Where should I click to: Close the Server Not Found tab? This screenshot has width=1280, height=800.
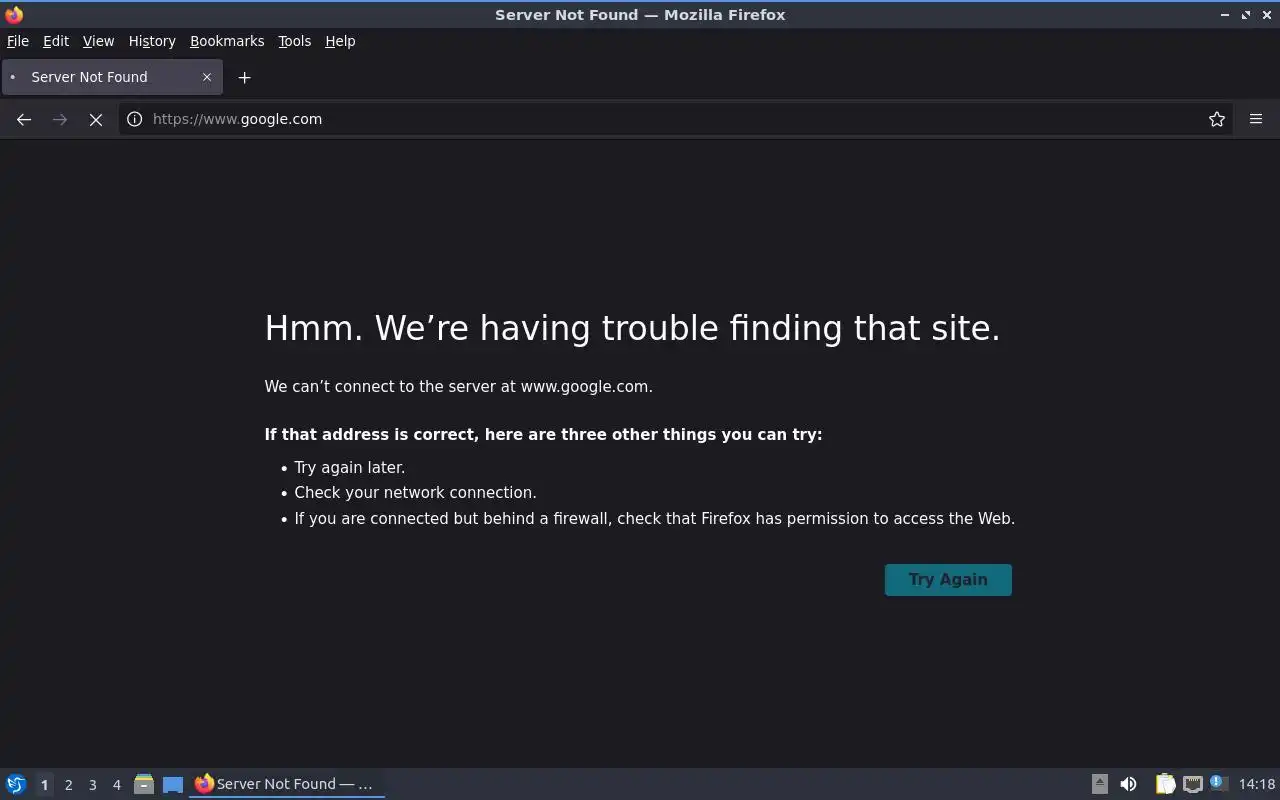[x=207, y=77]
